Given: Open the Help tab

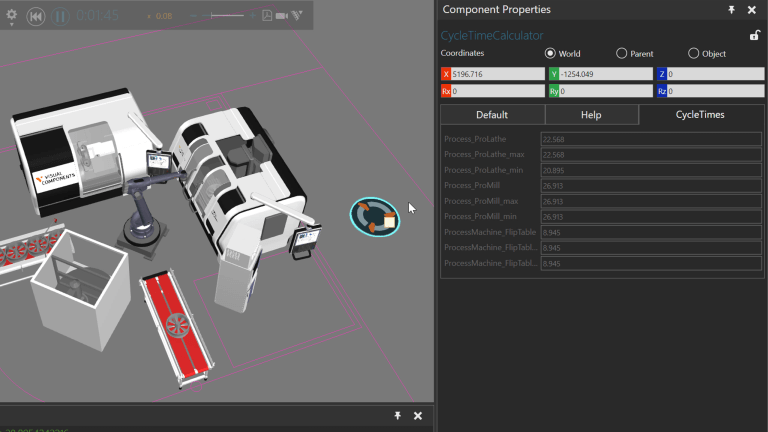Looking at the screenshot, I should click(591, 115).
